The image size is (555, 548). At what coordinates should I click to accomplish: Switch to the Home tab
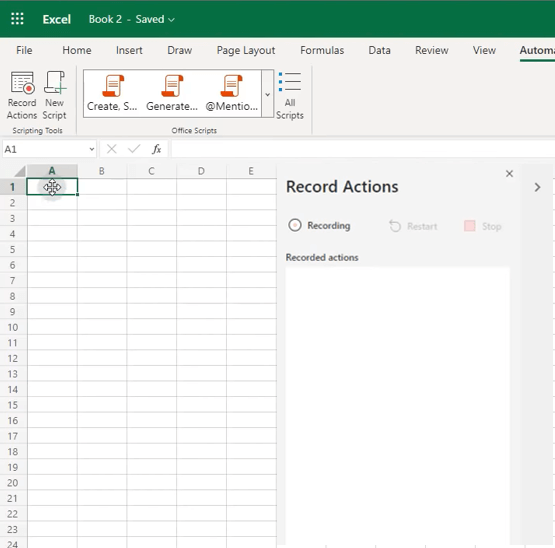tap(77, 50)
